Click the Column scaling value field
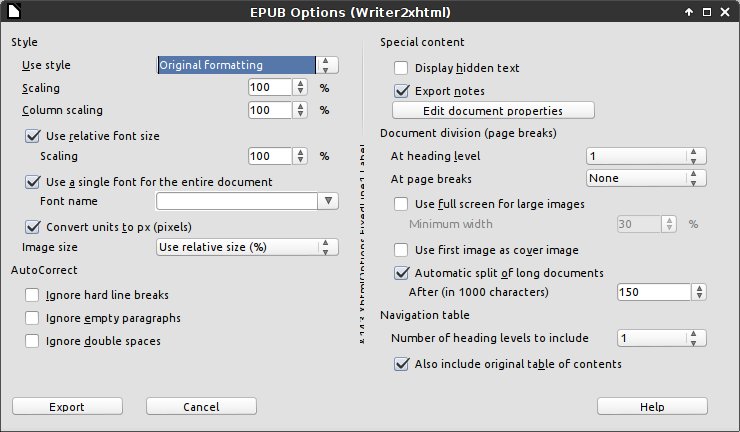The width and height of the screenshot is (740, 432). point(270,110)
